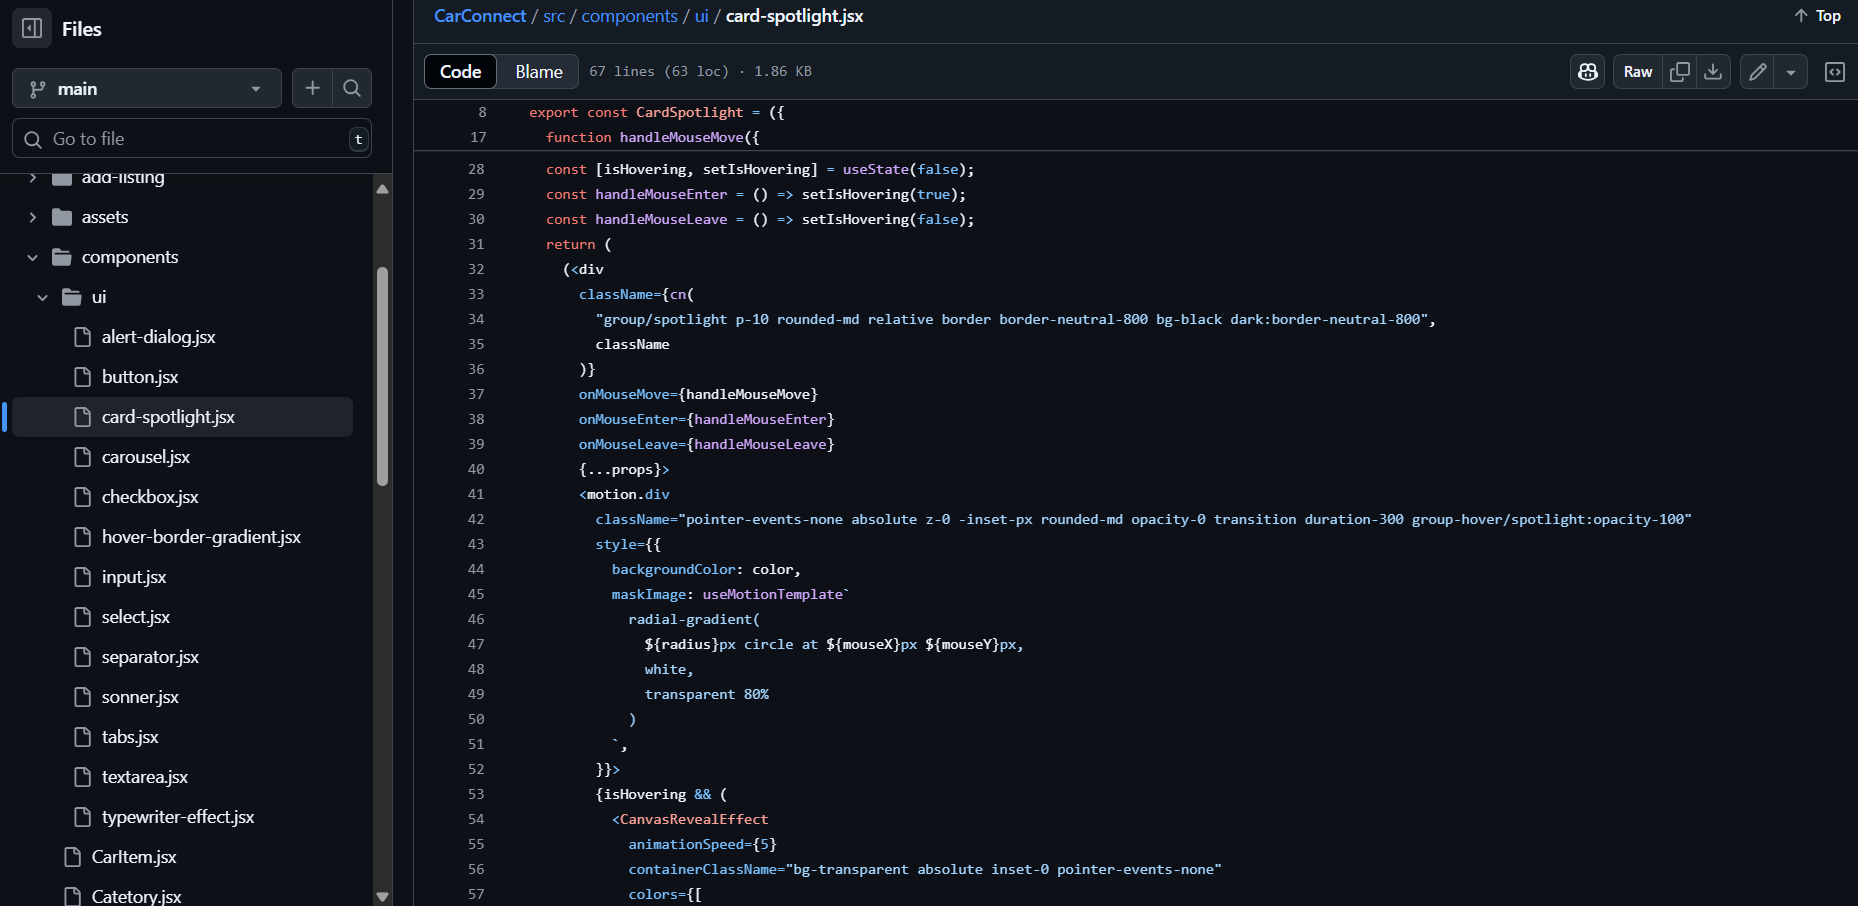Collapse the ui folder chevron
This screenshot has width=1858, height=906.
[43, 297]
